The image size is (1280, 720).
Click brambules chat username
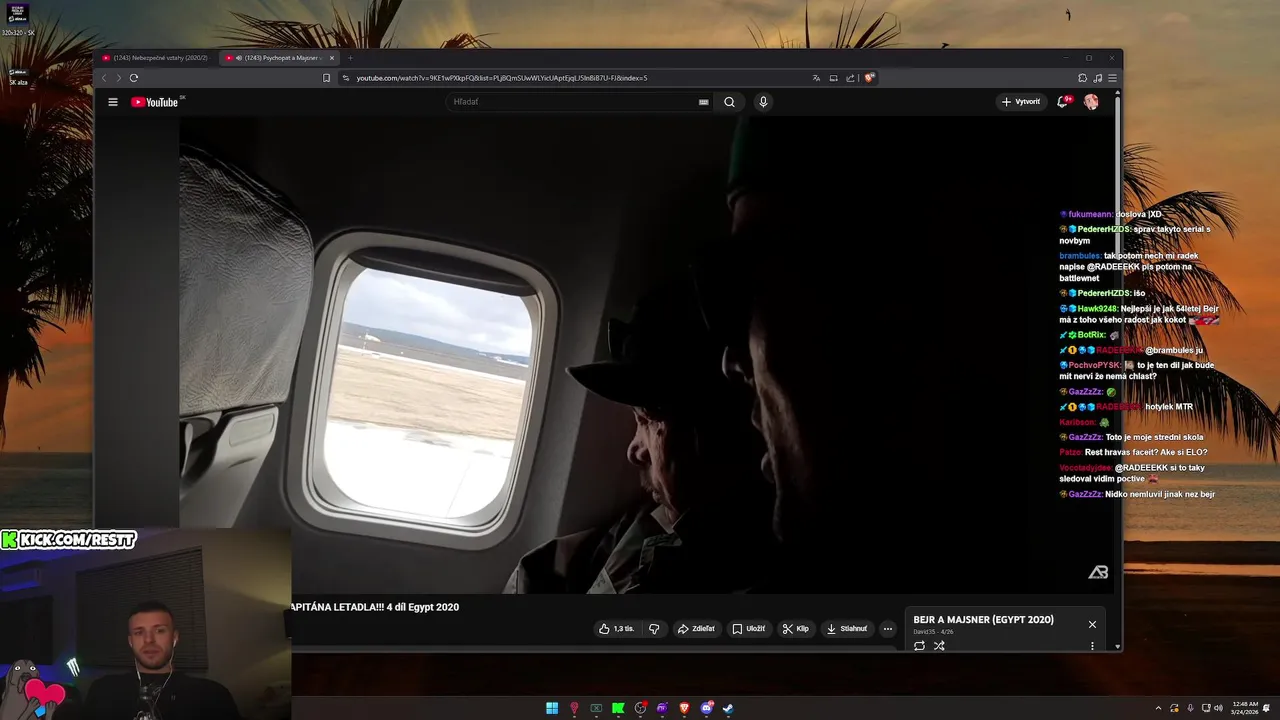click(1080, 256)
